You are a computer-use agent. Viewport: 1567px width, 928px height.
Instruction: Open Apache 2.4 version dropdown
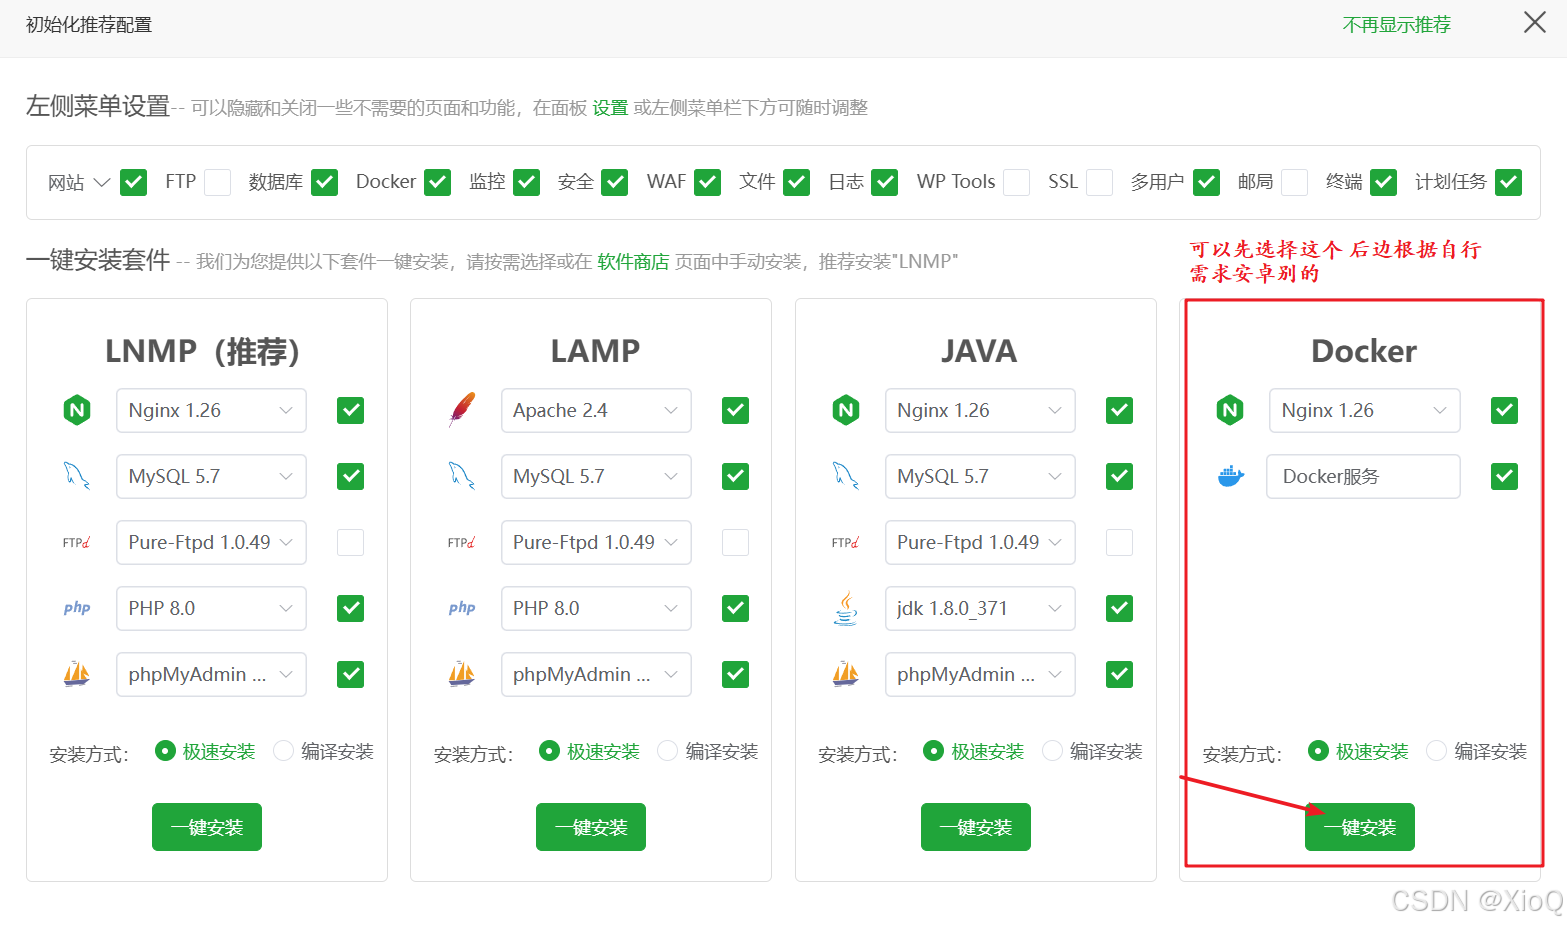[596, 410]
